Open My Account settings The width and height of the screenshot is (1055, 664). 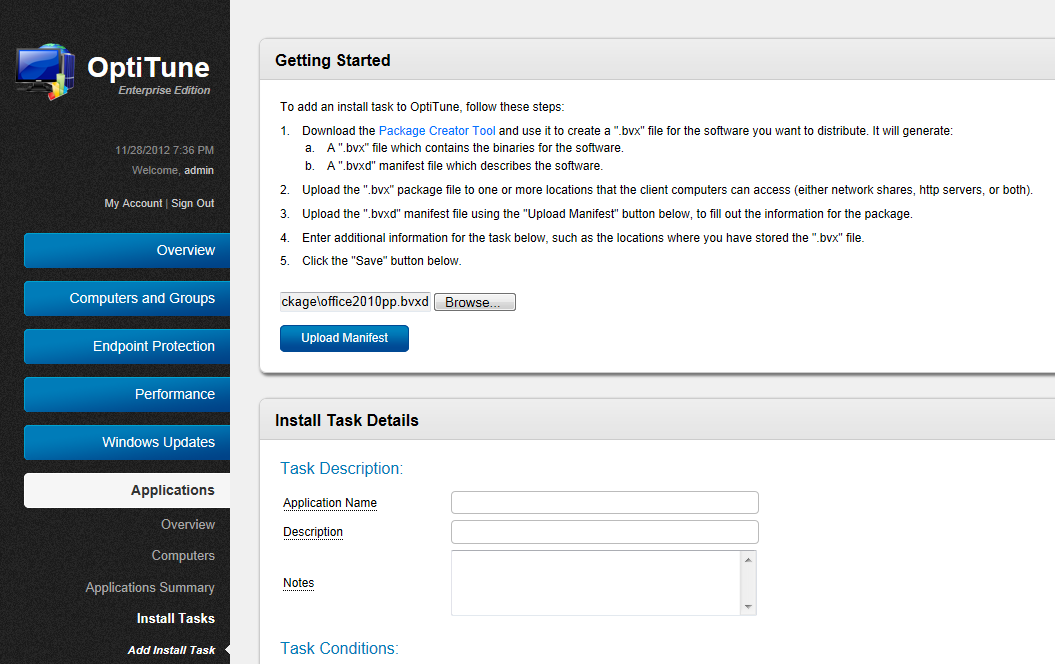[x=132, y=203]
